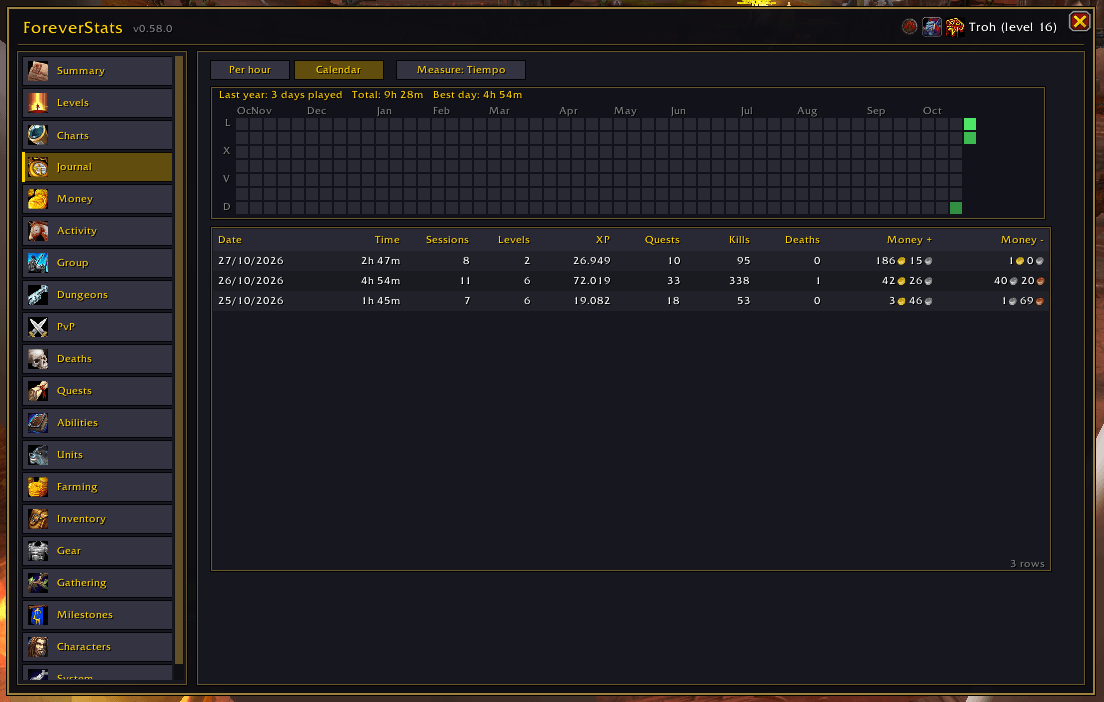Click the blue troll portrait beside Troh
Viewport: 1104px width, 702px height.
(932, 27)
